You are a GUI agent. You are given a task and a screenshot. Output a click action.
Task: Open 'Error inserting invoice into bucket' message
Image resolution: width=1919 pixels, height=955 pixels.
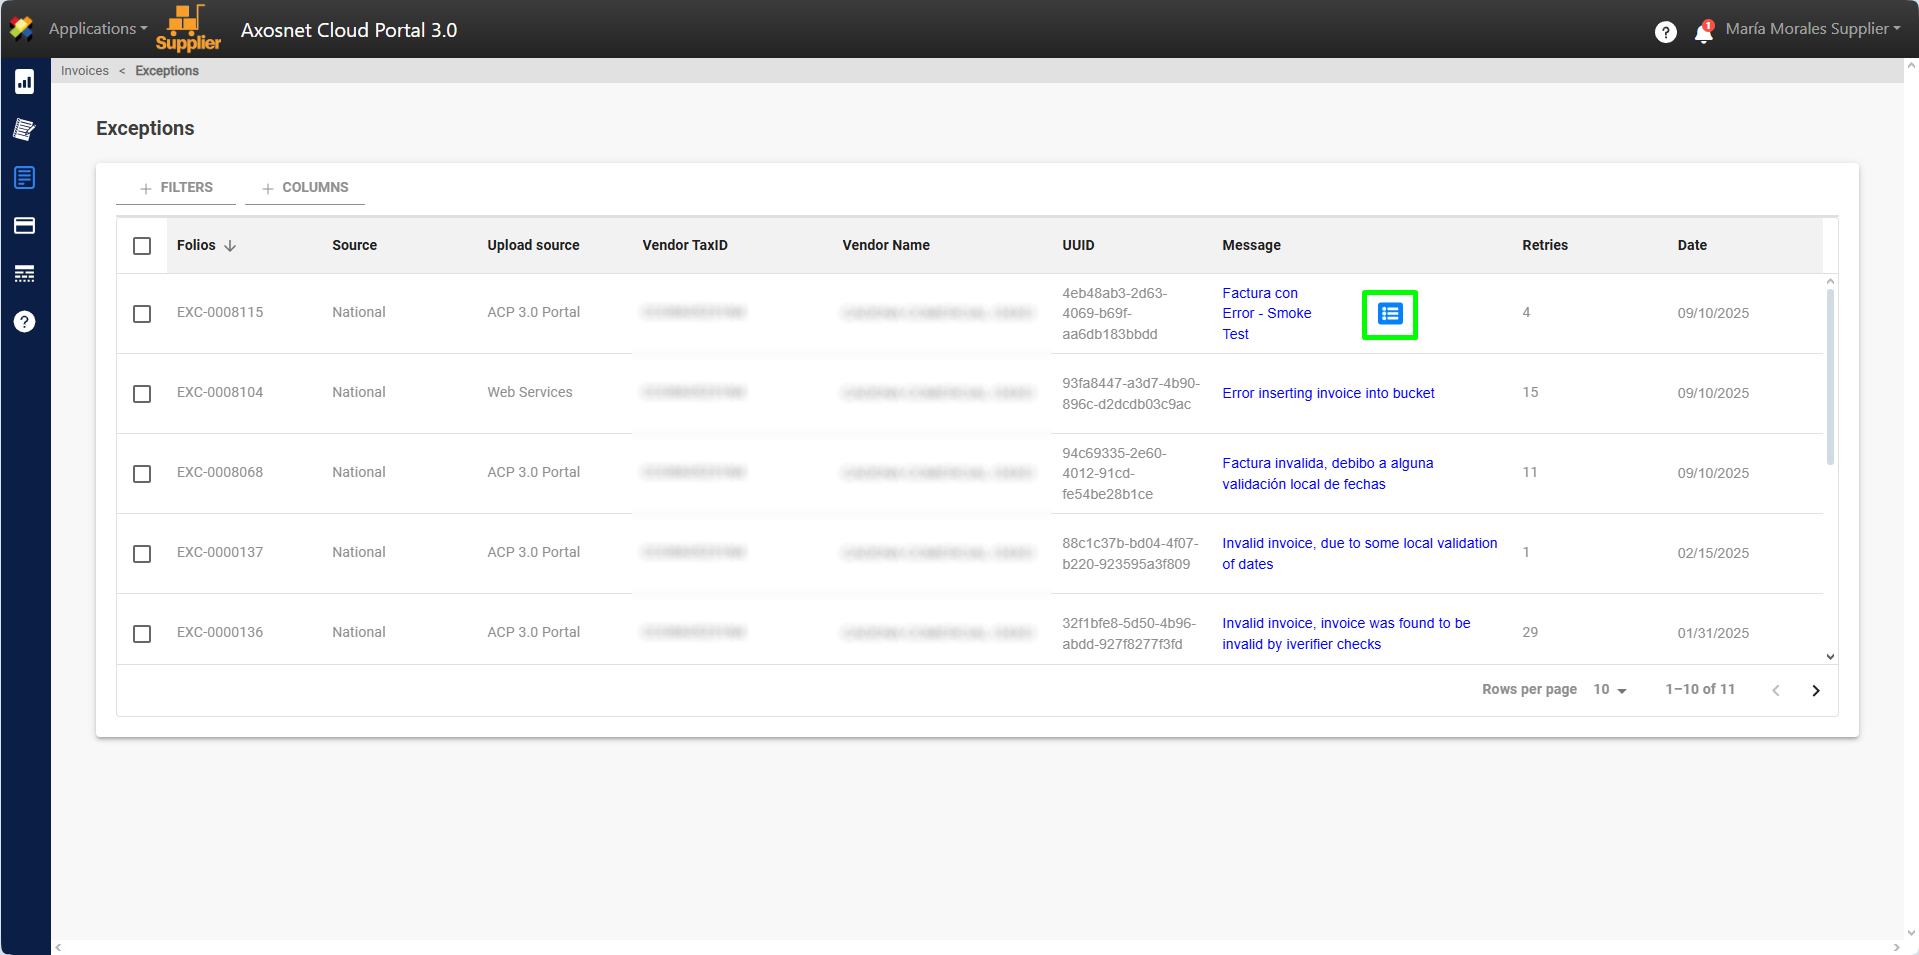point(1328,394)
